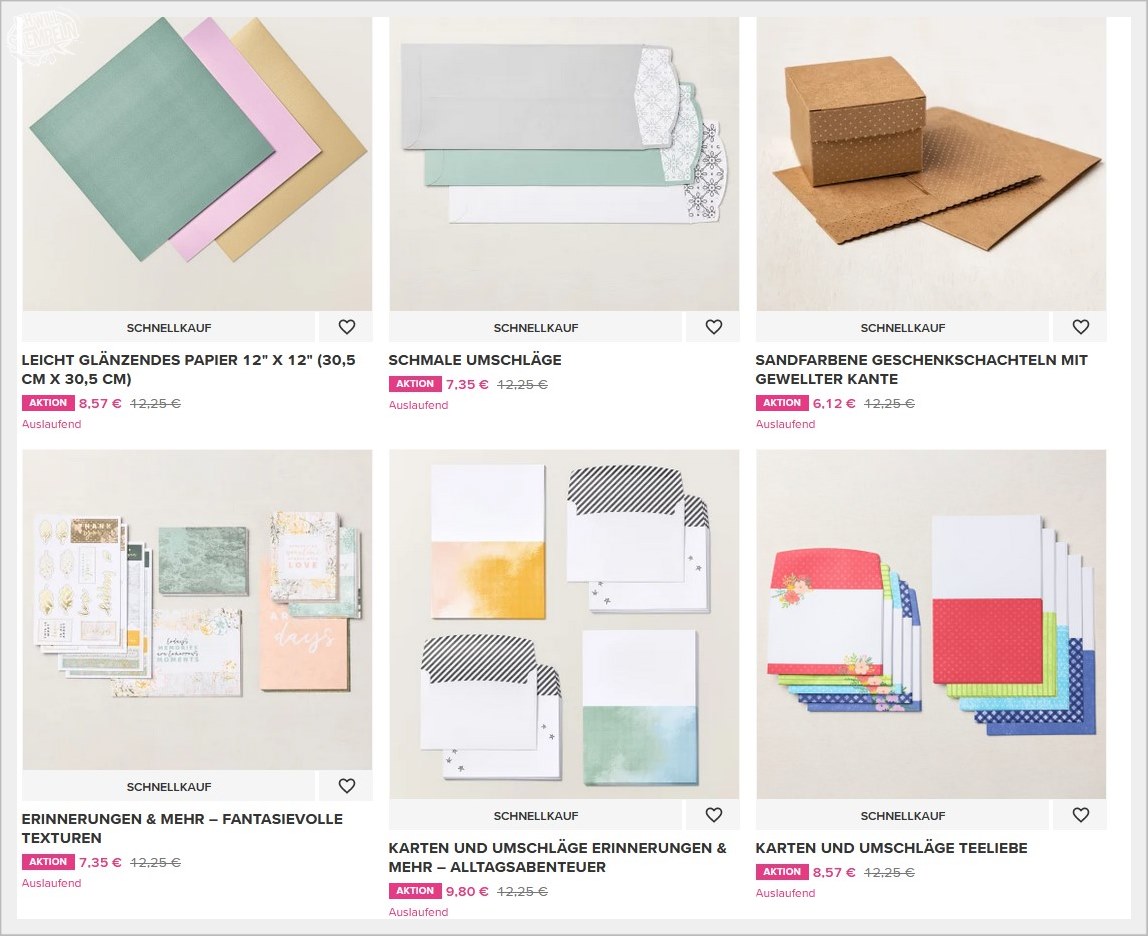Screen dimensions: 1148x936
Task: Click the green, pink, gold paper thumbnail
Action: click(x=197, y=164)
